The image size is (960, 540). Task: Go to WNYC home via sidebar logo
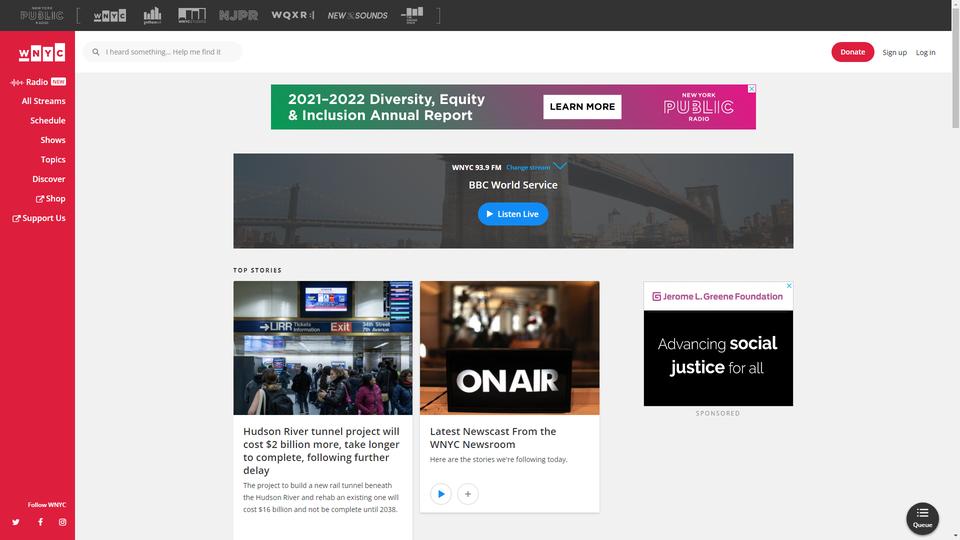[41, 53]
